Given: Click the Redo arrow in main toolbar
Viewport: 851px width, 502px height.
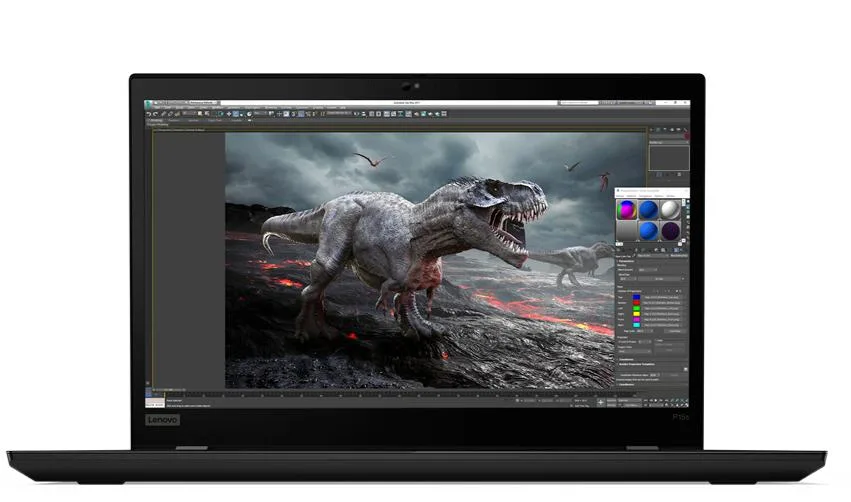Looking at the screenshot, I should [155, 114].
